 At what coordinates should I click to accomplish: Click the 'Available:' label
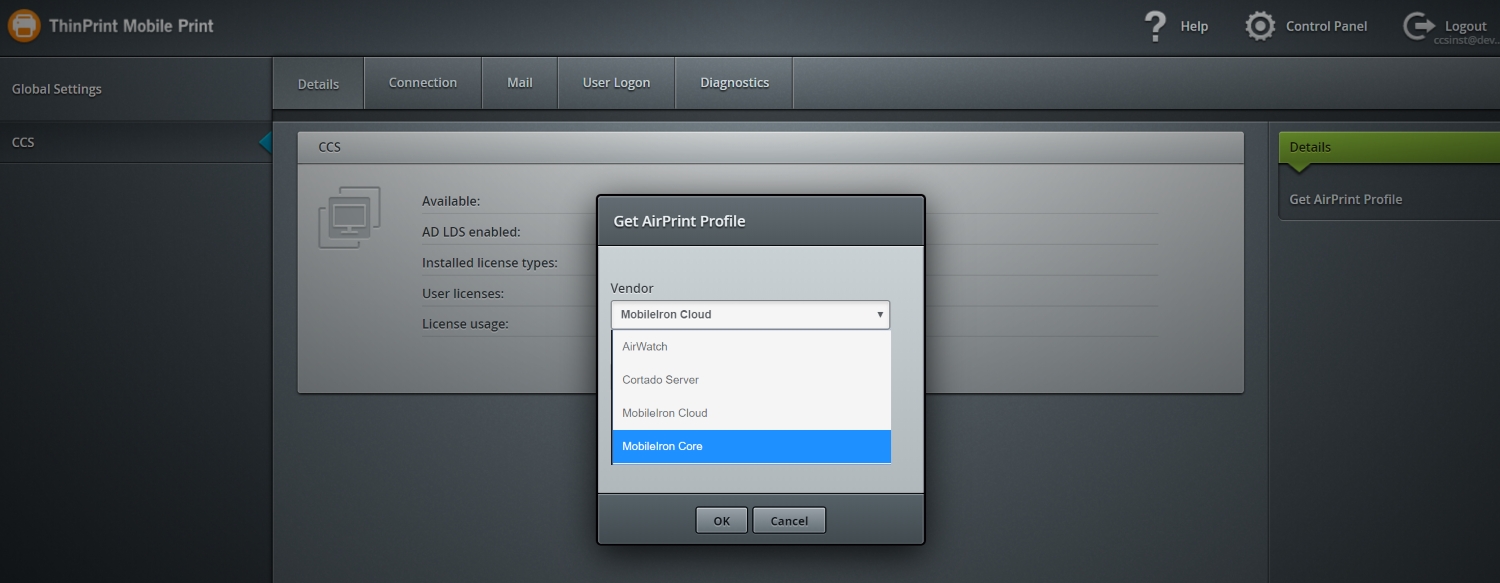point(451,201)
